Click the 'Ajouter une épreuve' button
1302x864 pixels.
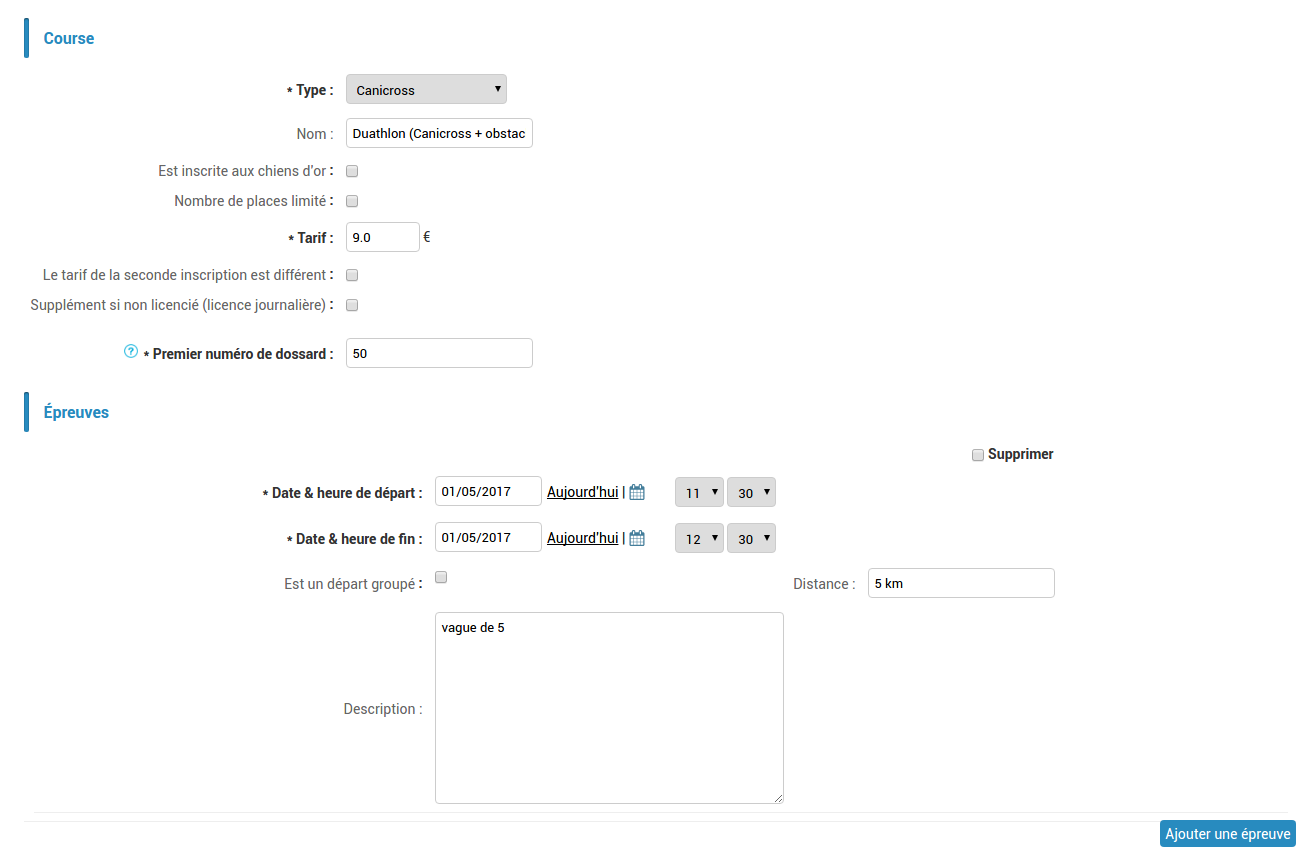[x=1228, y=834]
